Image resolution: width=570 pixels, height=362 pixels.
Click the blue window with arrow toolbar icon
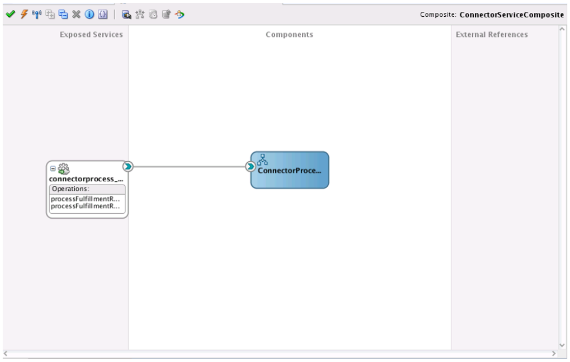pos(127,14)
